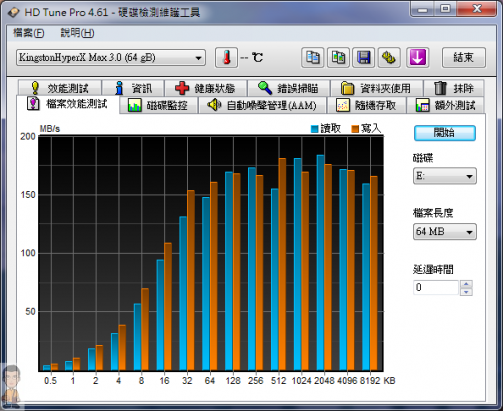Image resolution: width=503 pixels, height=411 pixels.
Task: Open the 抹除 trash can tab
Action: (x=454, y=88)
